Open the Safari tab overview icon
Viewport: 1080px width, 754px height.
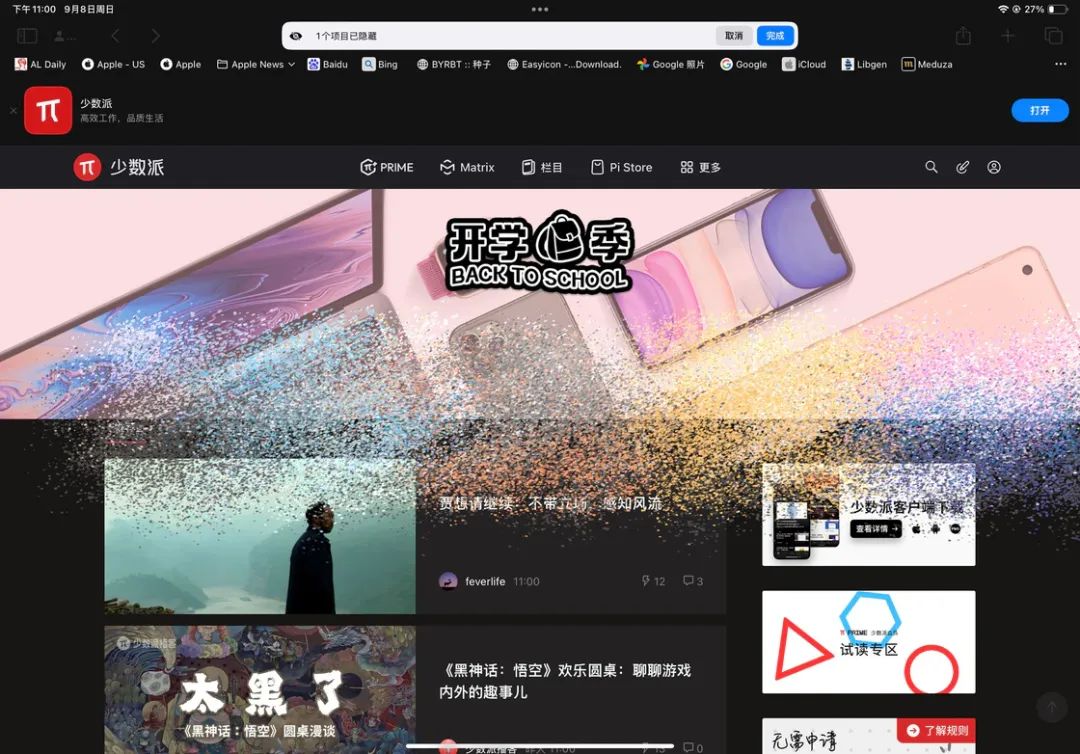pos(1053,36)
